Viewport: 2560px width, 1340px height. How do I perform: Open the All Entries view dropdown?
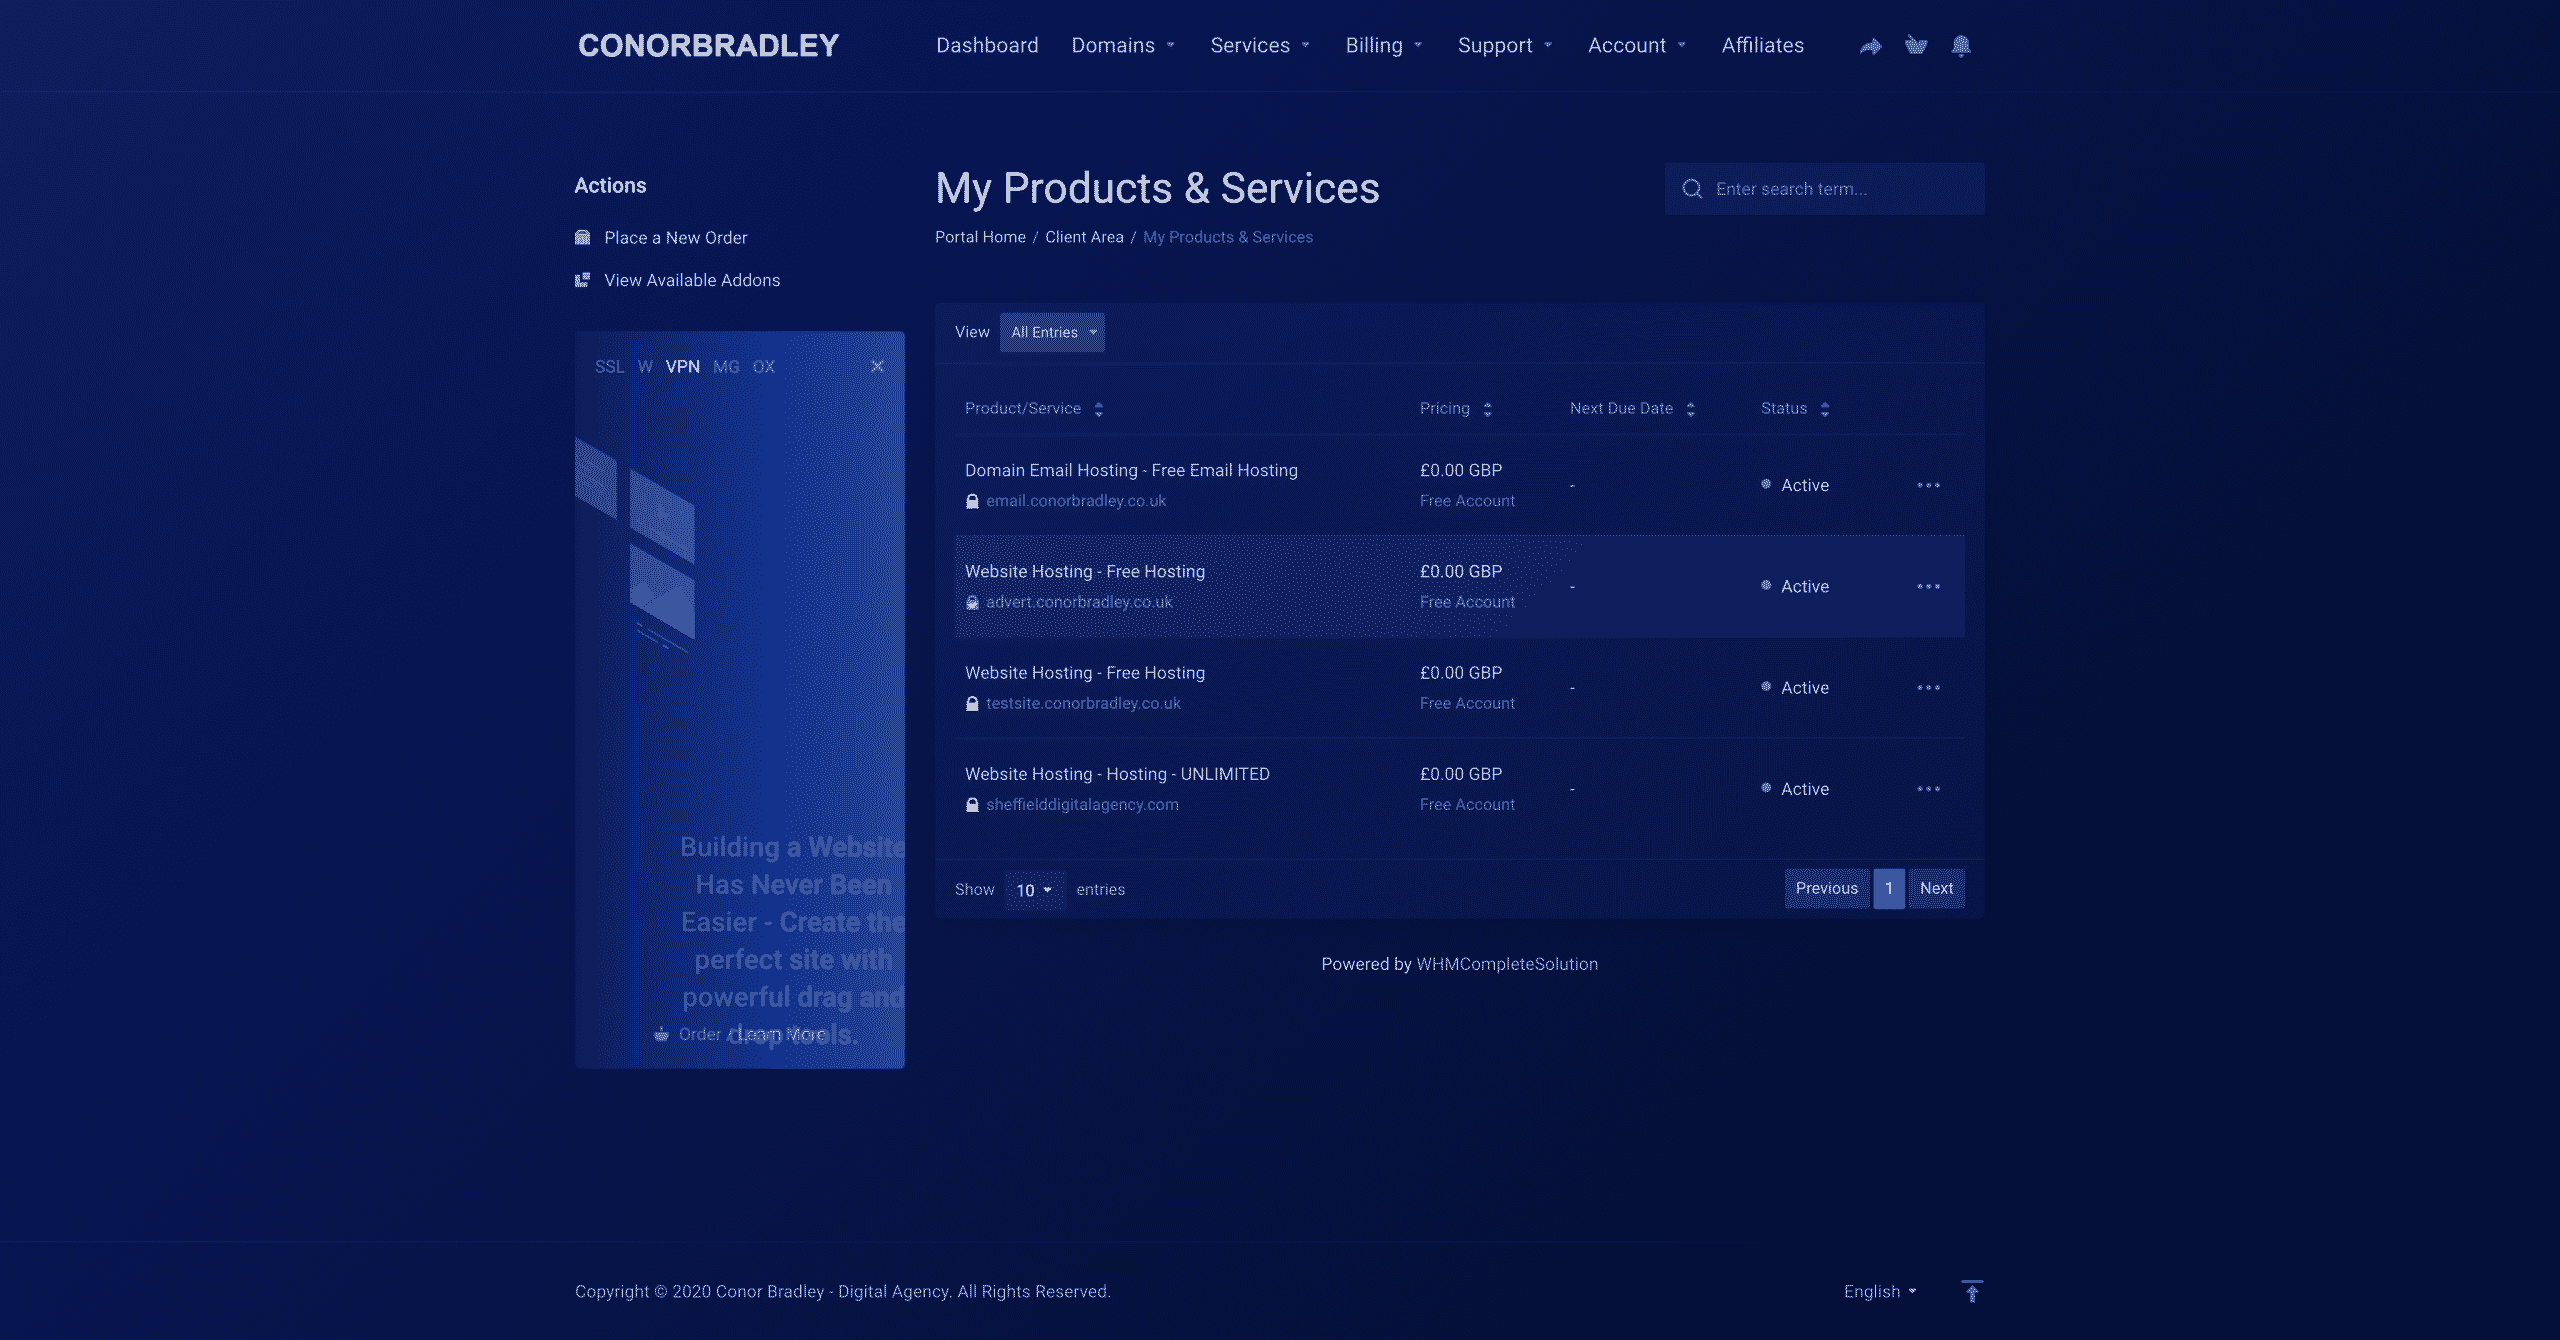1052,332
